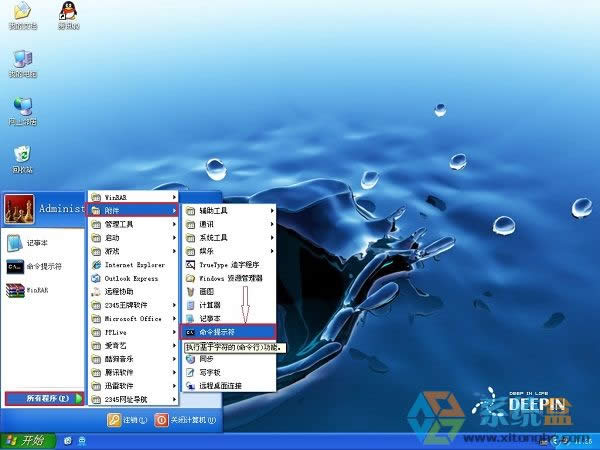Image resolution: width=600 pixels, height=450 pixels.
Task: Choose 画图 in accessories submenu
Action: point(206,292)
